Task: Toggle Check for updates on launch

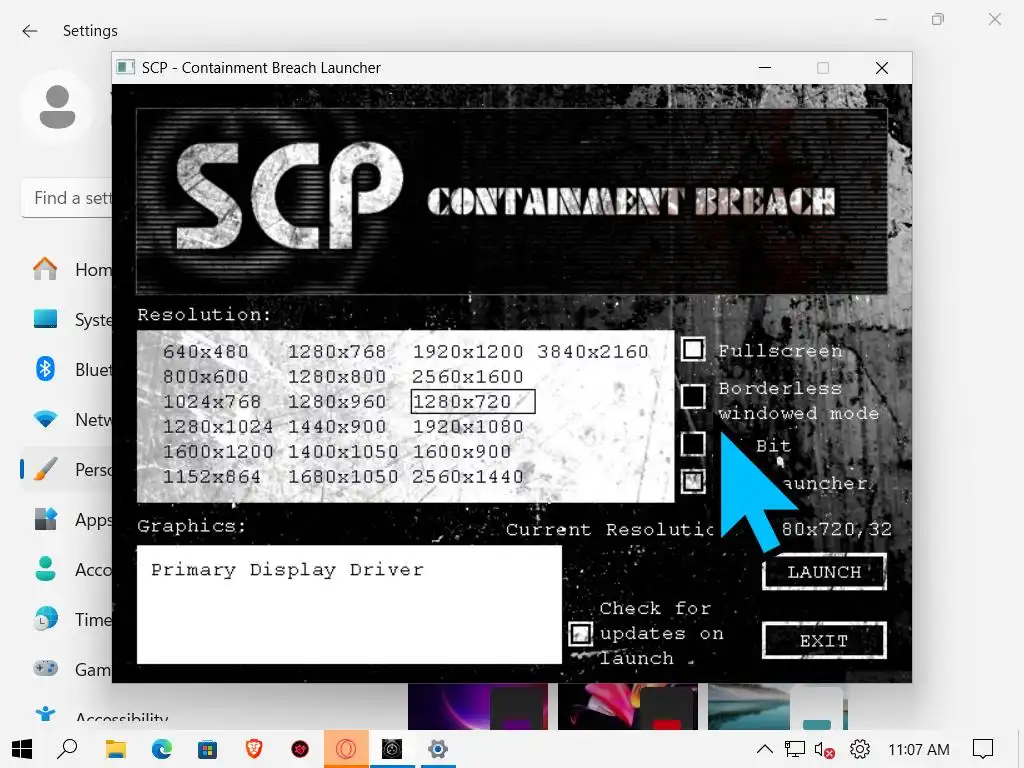Action: [580, 633]
